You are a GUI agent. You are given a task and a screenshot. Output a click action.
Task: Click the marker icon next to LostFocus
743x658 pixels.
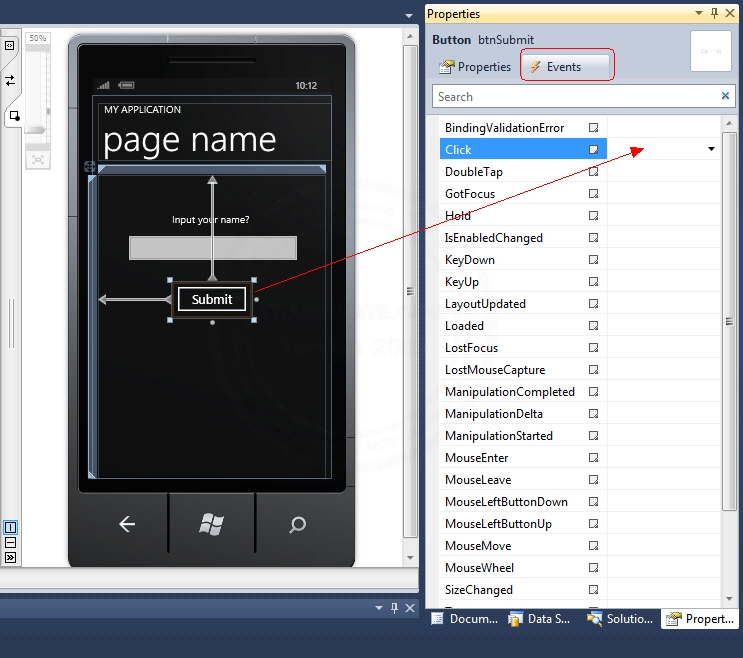(x=593, y=348)
